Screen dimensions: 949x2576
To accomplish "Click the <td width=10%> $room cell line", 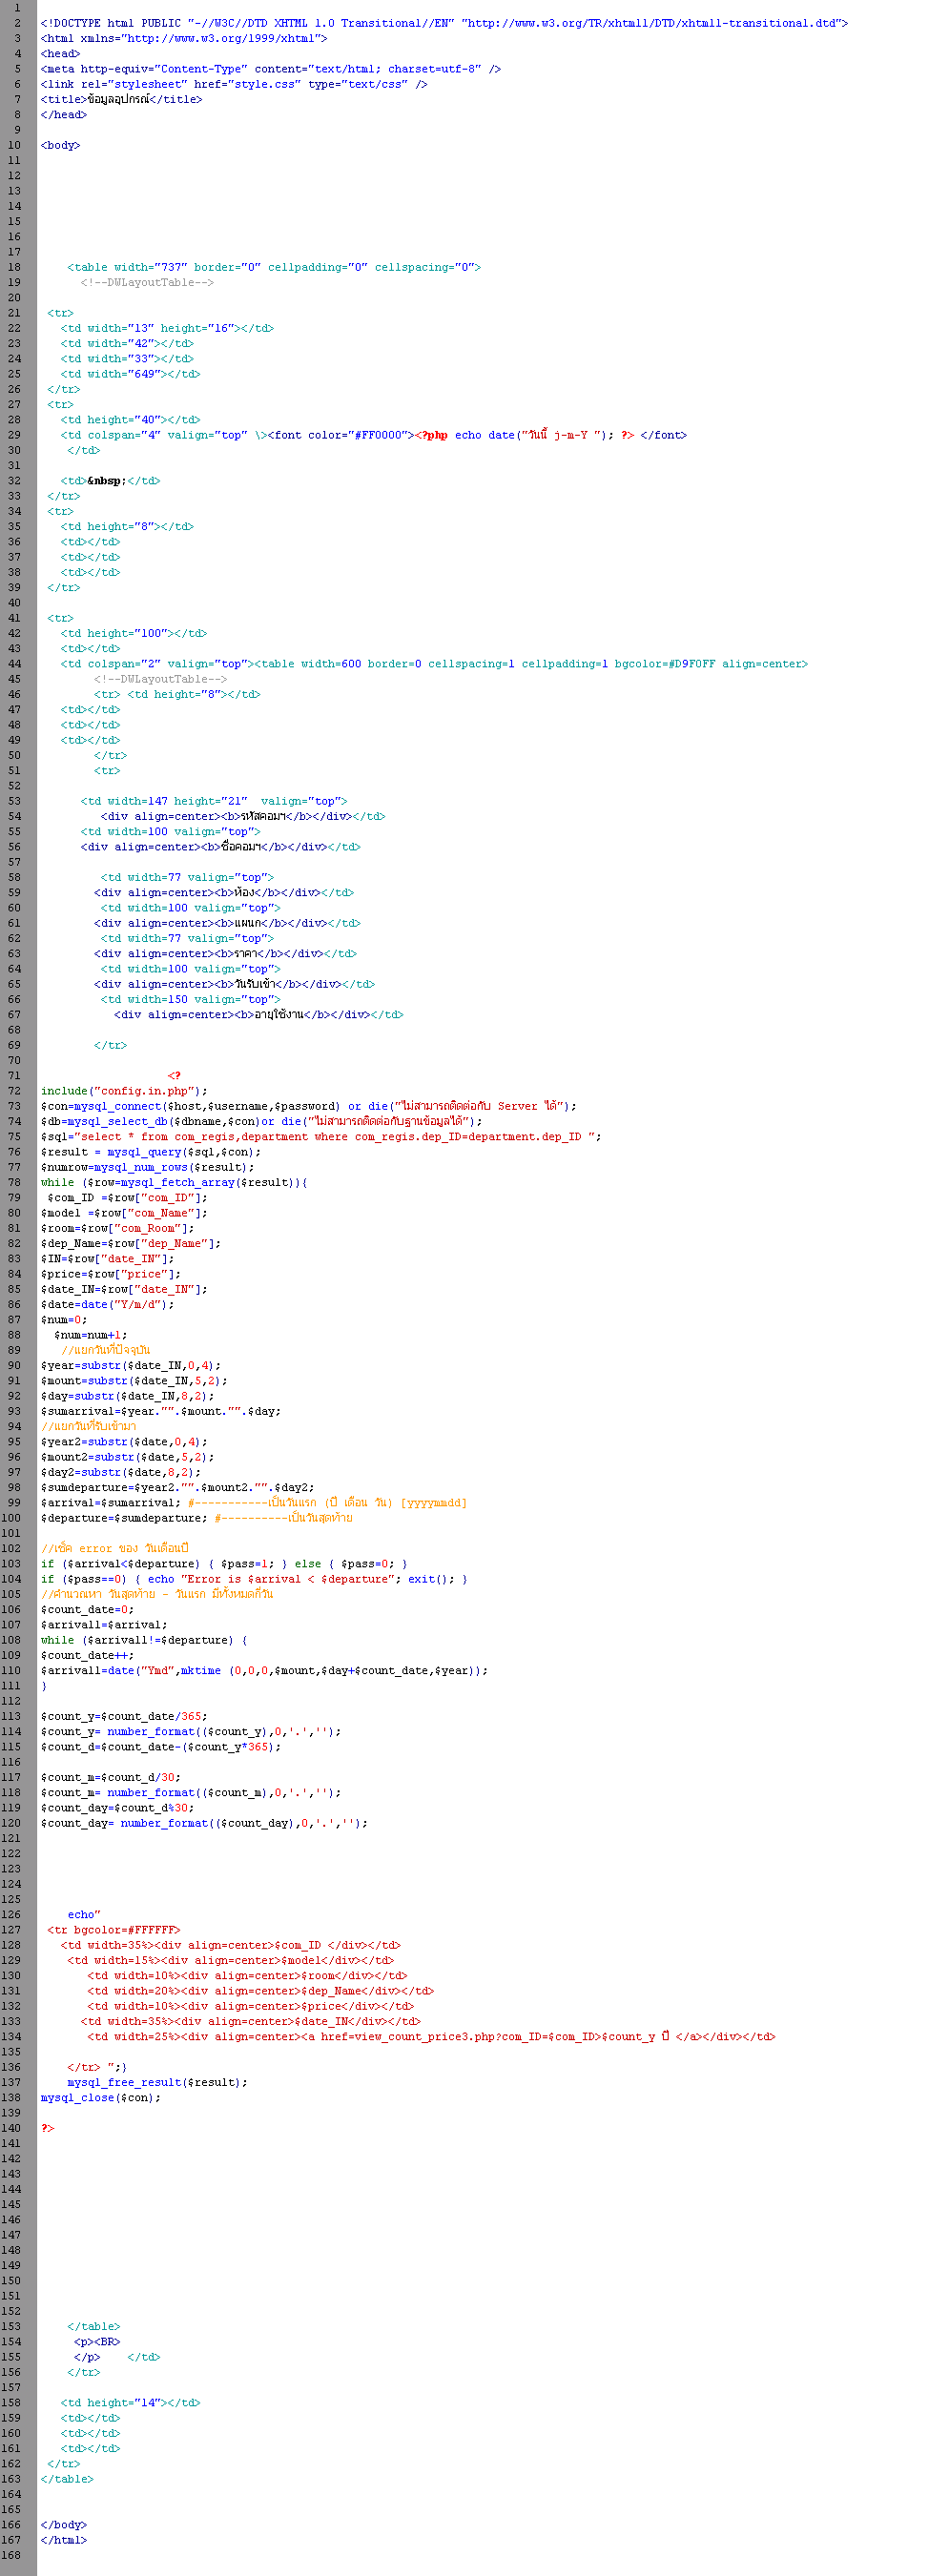I will tap(247, 1975).
